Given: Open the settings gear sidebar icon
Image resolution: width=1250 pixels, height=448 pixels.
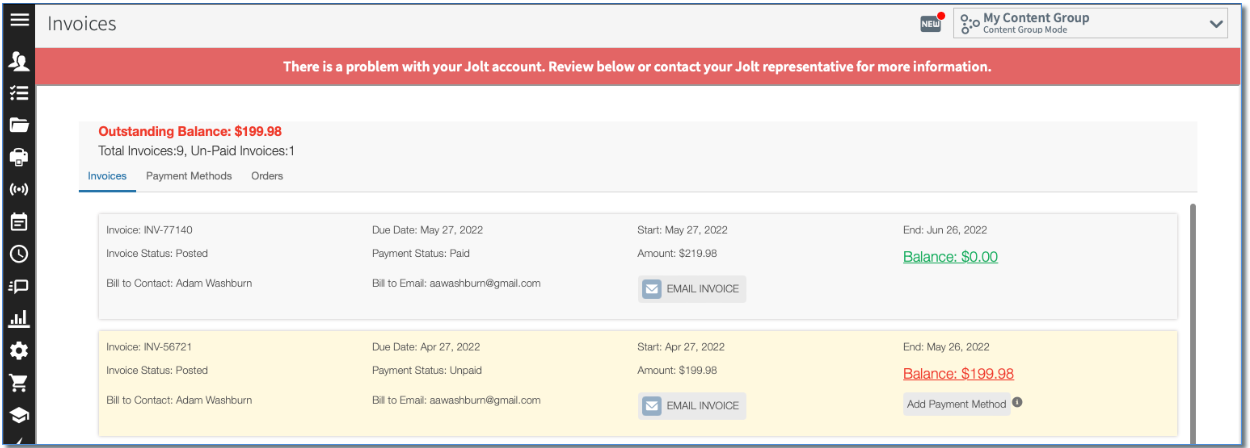Looking at the screenshot, I should tap(19, 351).
